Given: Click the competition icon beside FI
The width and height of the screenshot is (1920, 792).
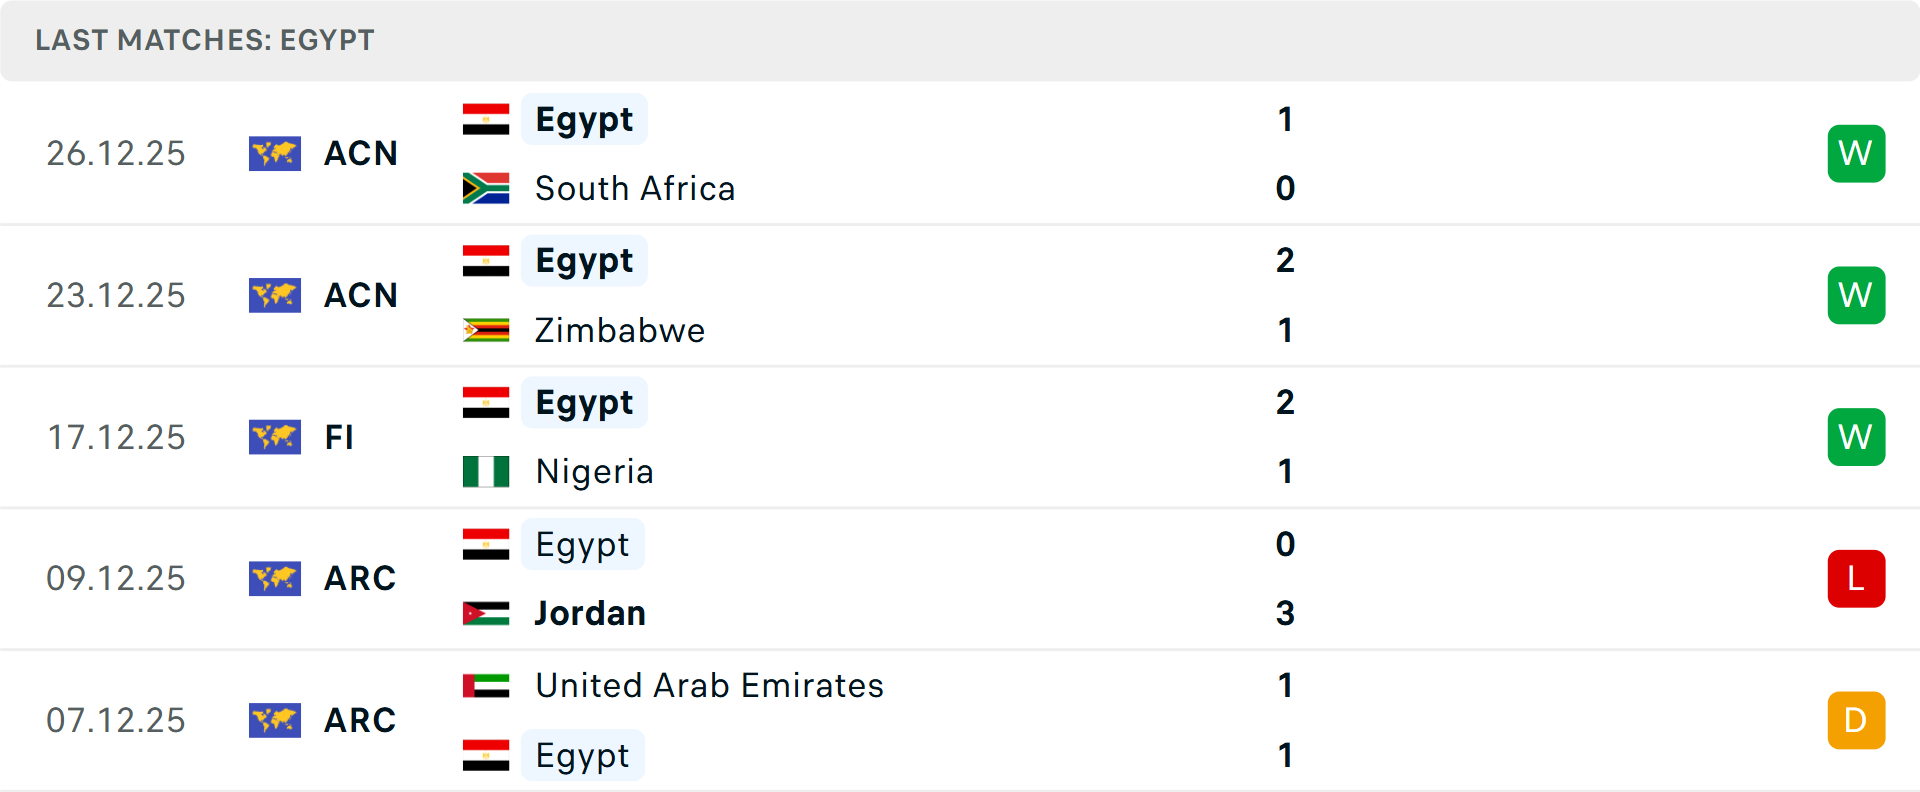Looking at the screenshot, I should (275, 438).
